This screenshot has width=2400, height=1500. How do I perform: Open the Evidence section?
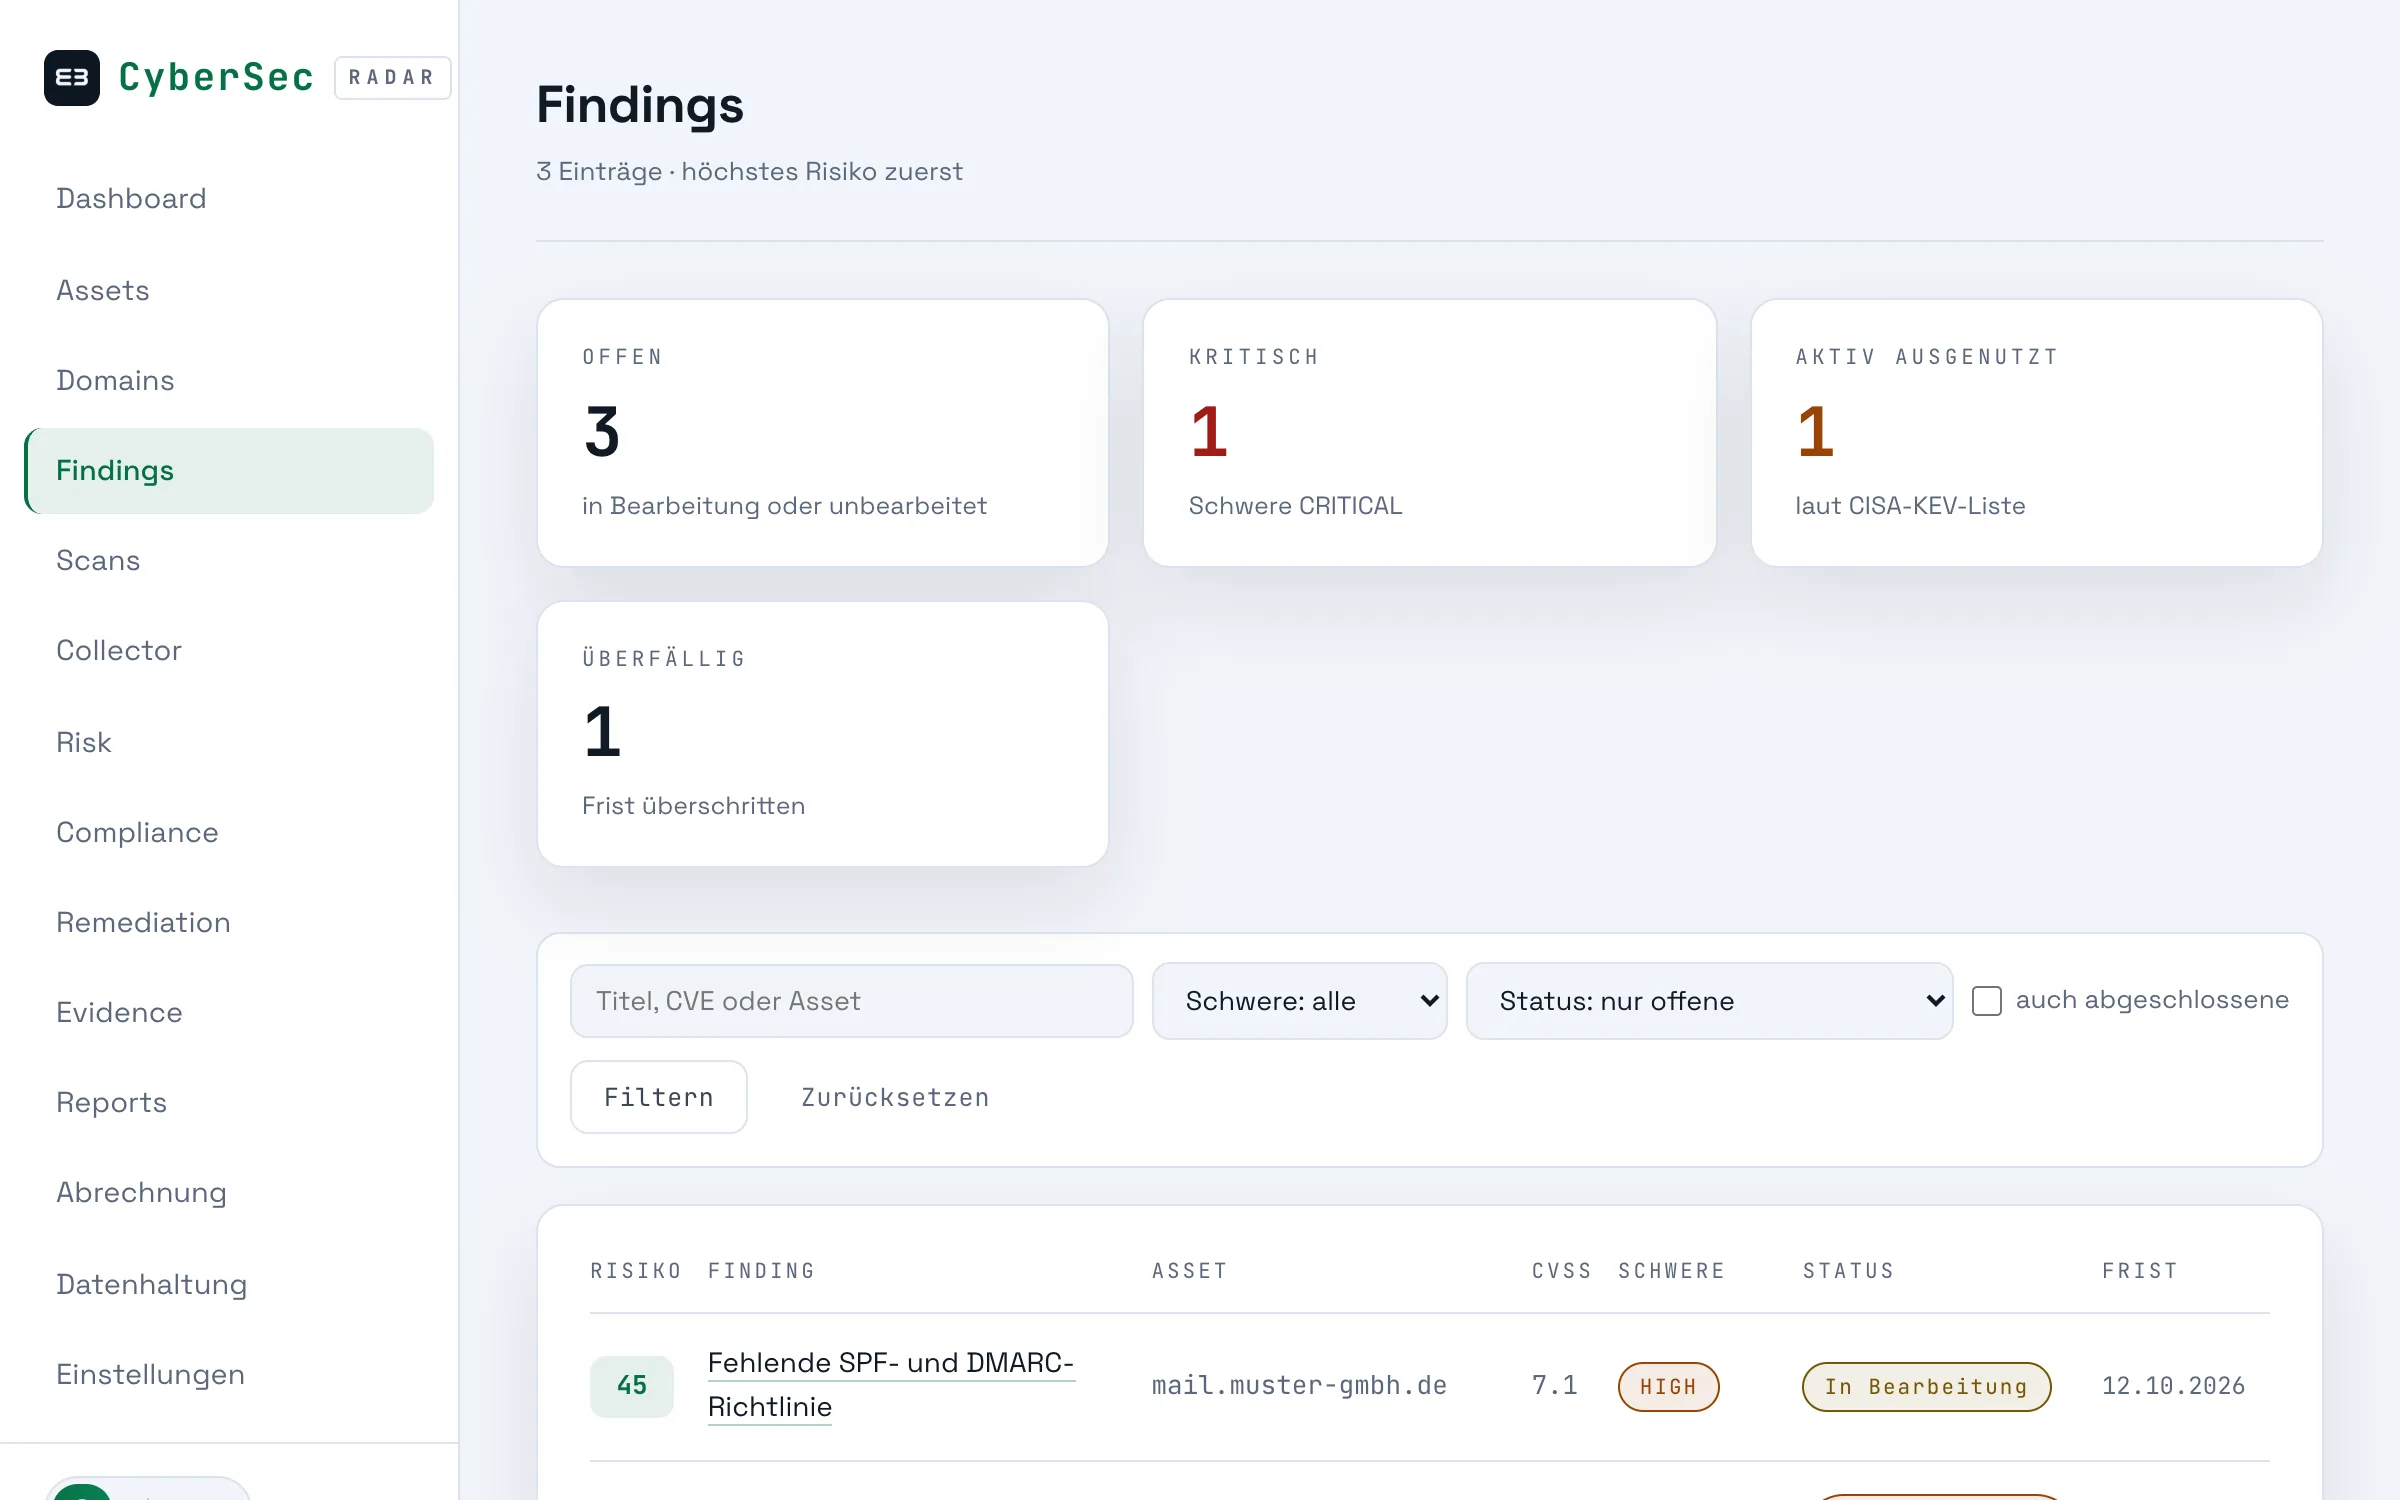119,1012
